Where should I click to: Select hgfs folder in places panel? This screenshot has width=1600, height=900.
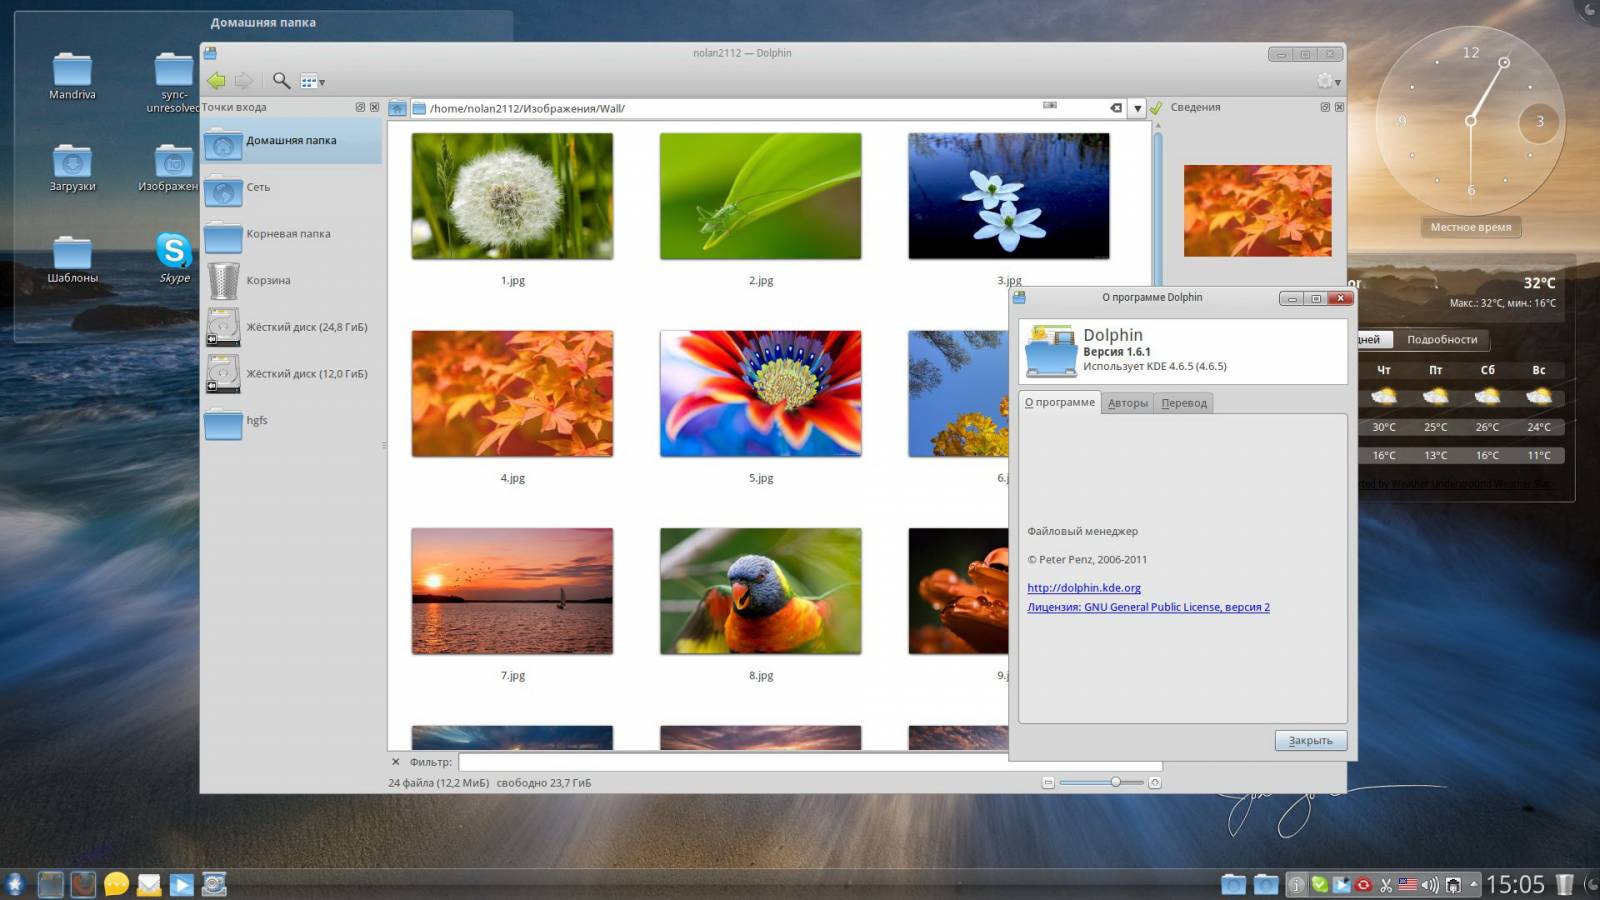pos(291,421)
